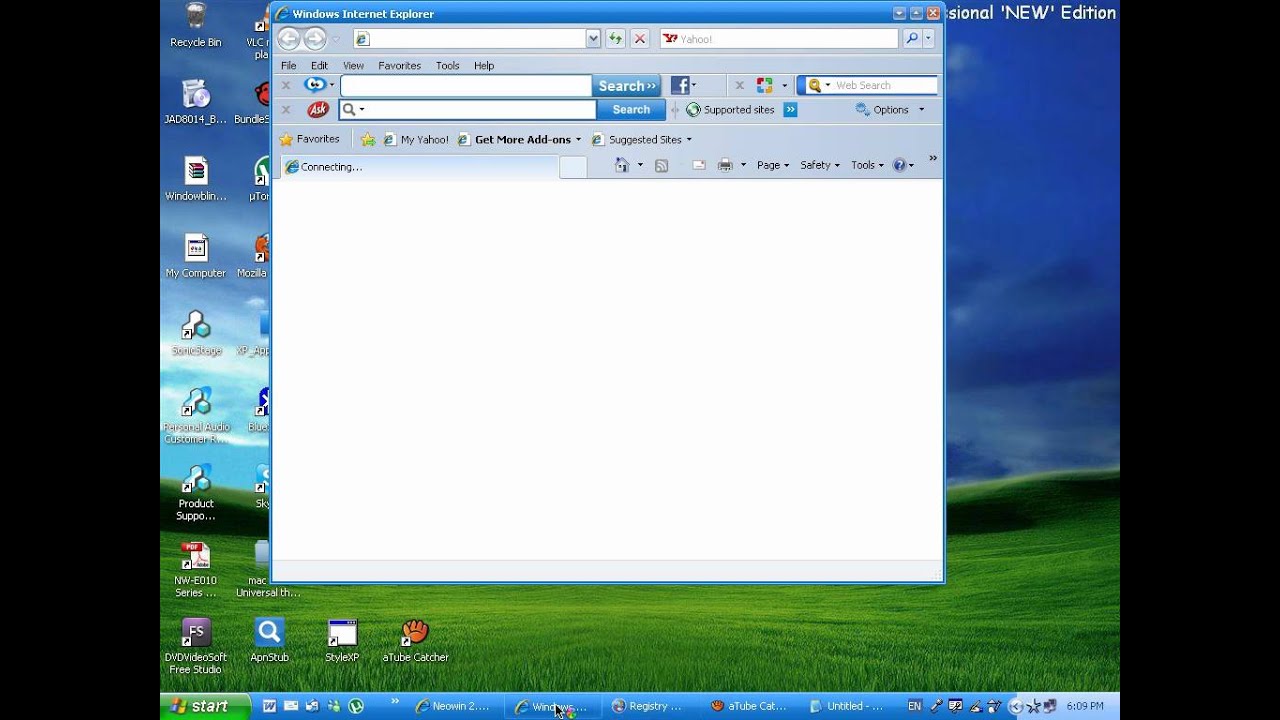Open the Edit menu

point(319,65)
